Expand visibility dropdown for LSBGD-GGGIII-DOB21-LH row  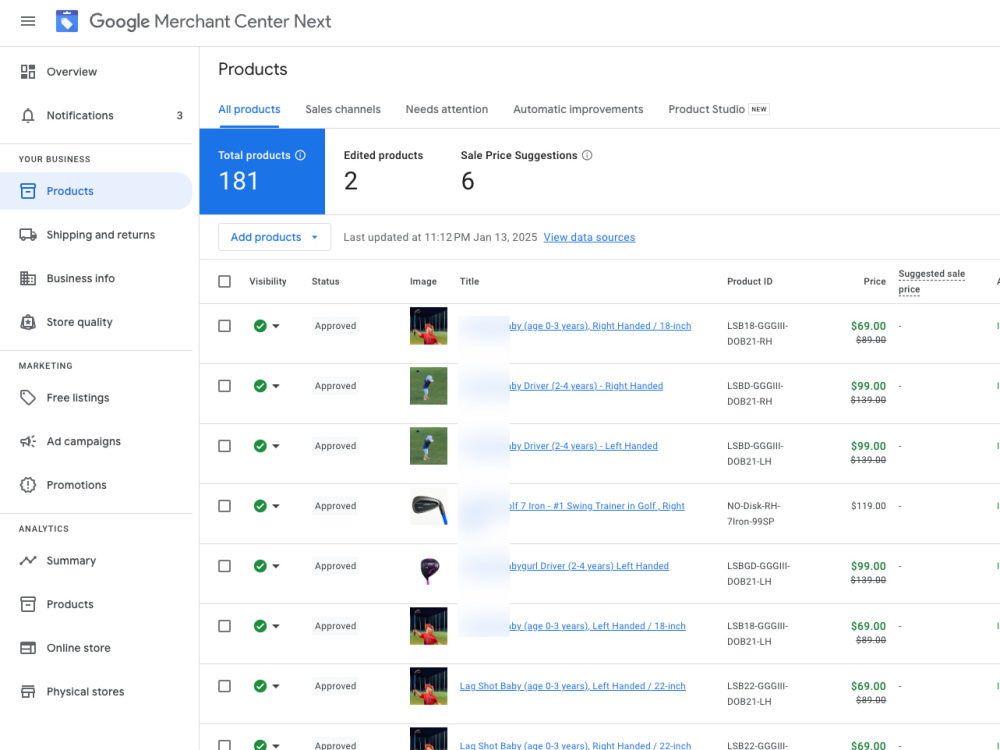click(x=276, y=566)
